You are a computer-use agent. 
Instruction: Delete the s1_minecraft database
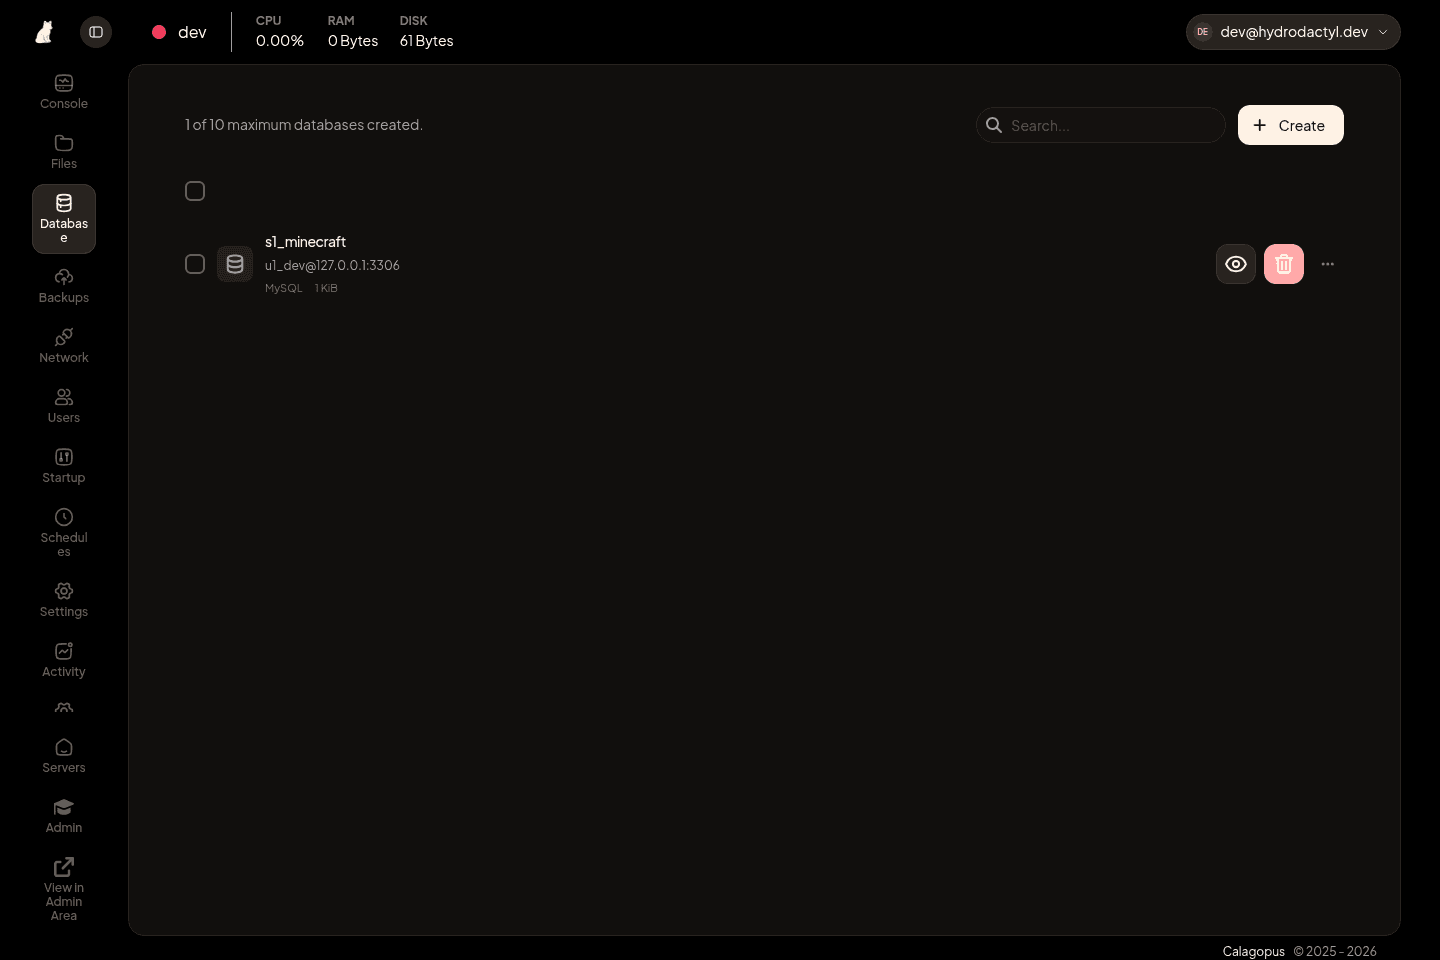pos(1284,264)
